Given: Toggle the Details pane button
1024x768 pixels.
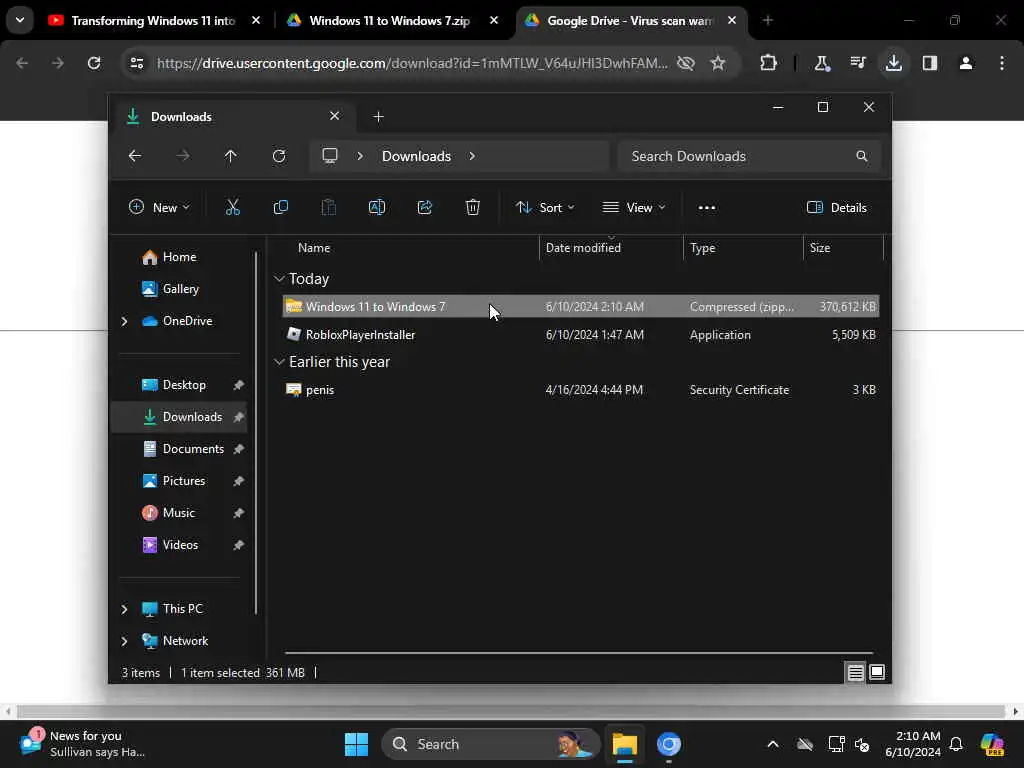Looking at the screenshot, I should 837,208.
